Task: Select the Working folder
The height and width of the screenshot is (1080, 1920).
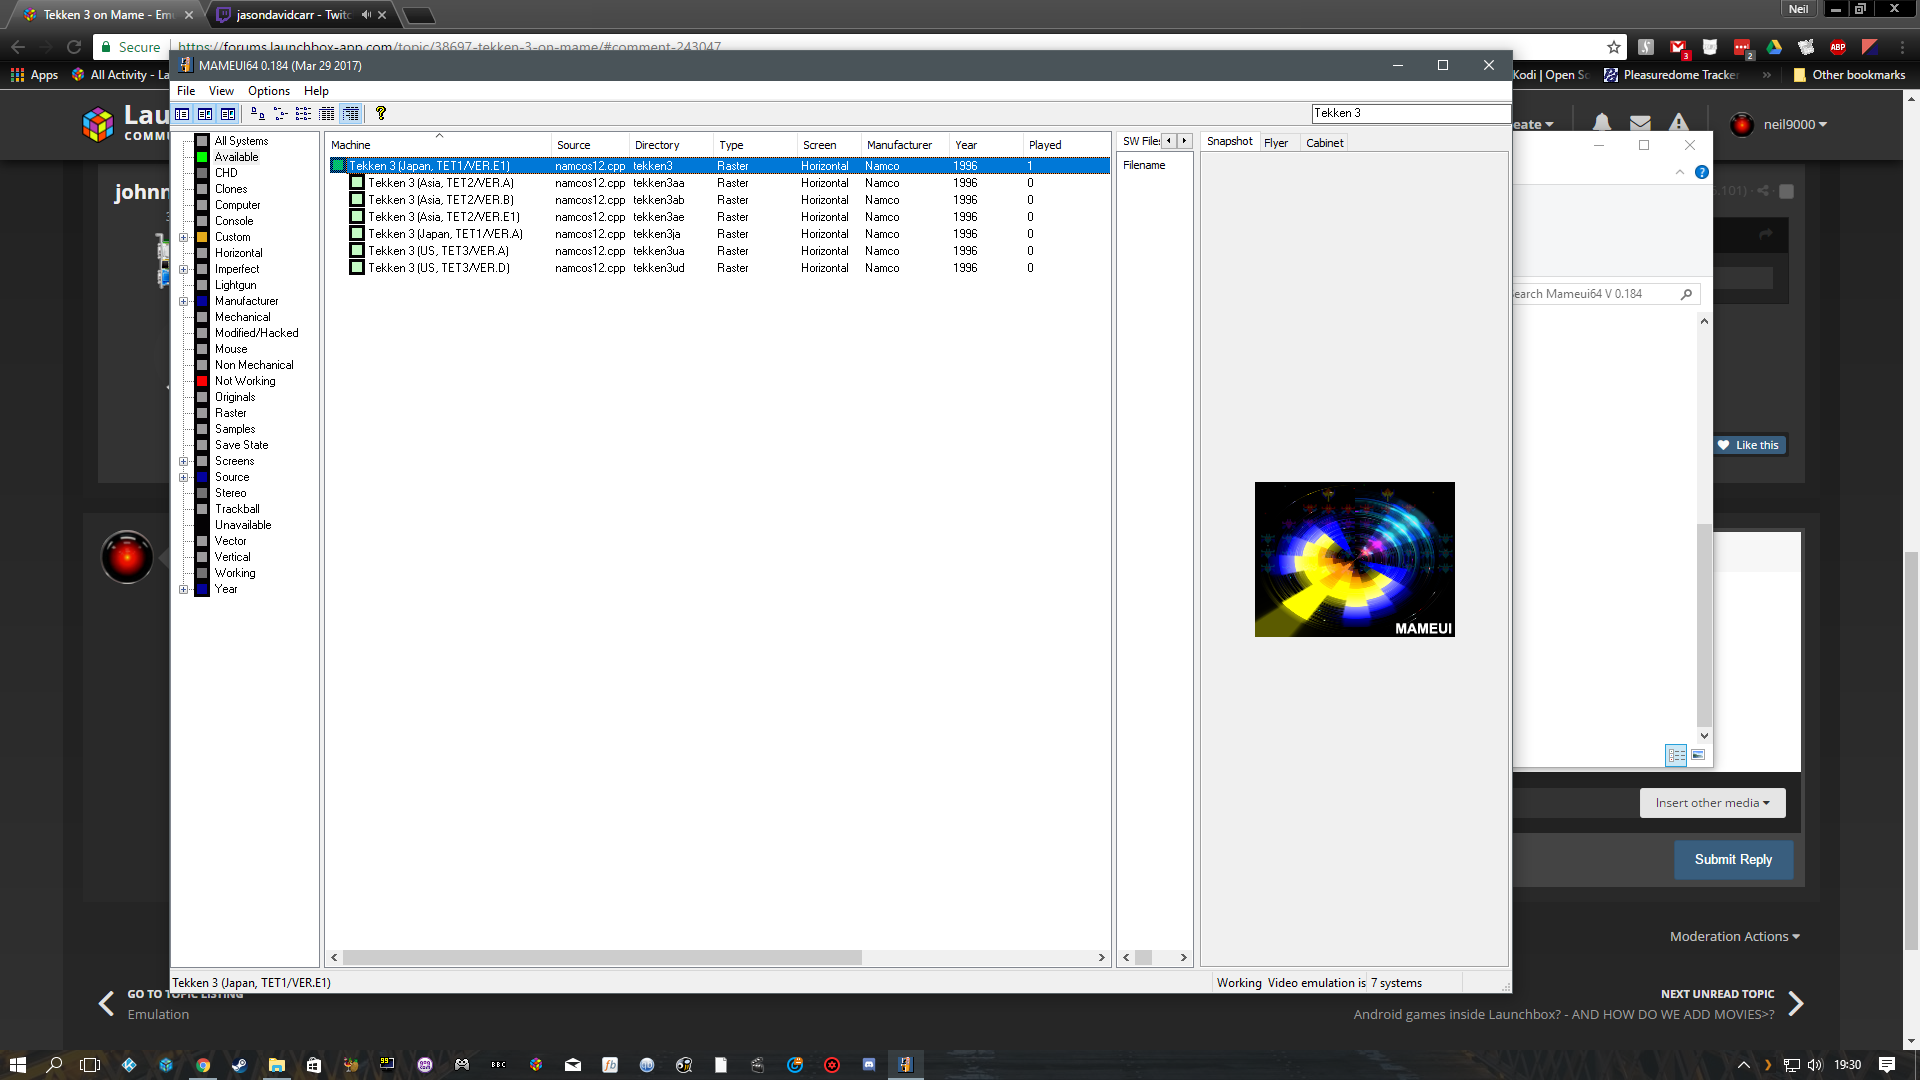Action: pyautogui.click(x=235, y=573)
